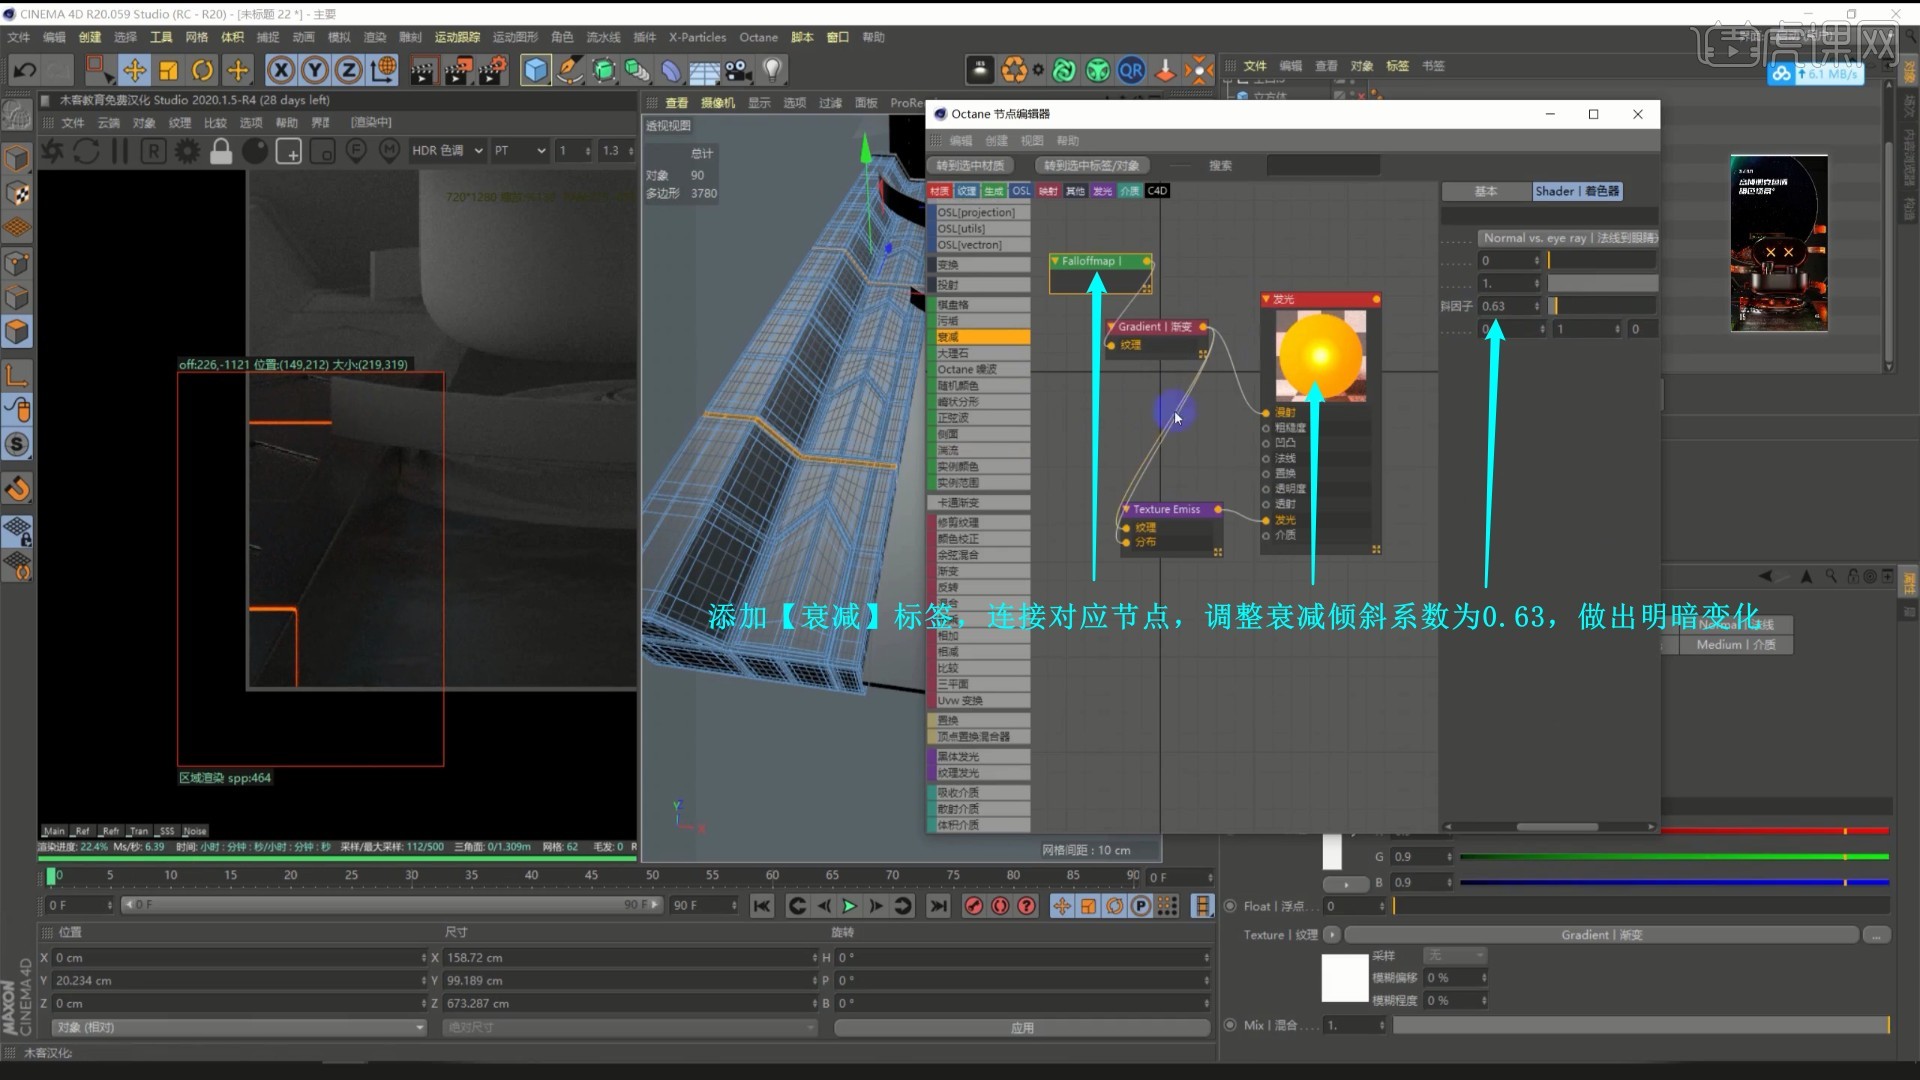Toggle the Mix radio button
The height and width of the screenshot is (1080, 1920).
tap(1230, 1025)
